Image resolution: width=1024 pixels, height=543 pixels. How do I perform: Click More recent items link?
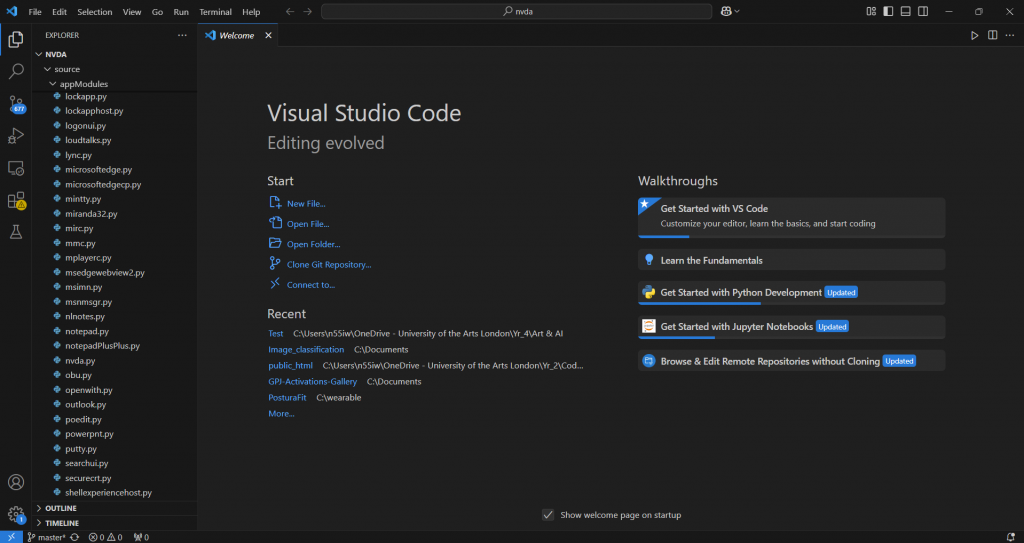281,414
